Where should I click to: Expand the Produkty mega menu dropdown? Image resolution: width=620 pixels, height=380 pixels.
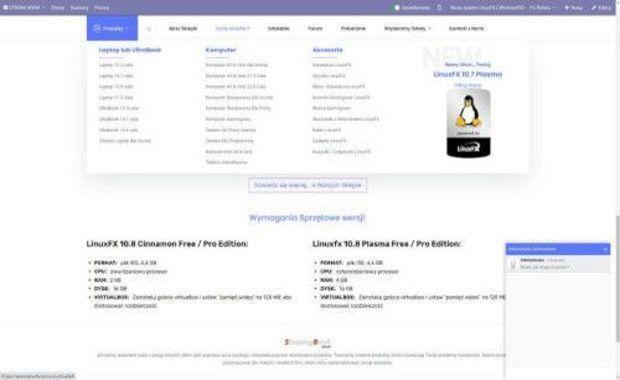pos(112,28)
